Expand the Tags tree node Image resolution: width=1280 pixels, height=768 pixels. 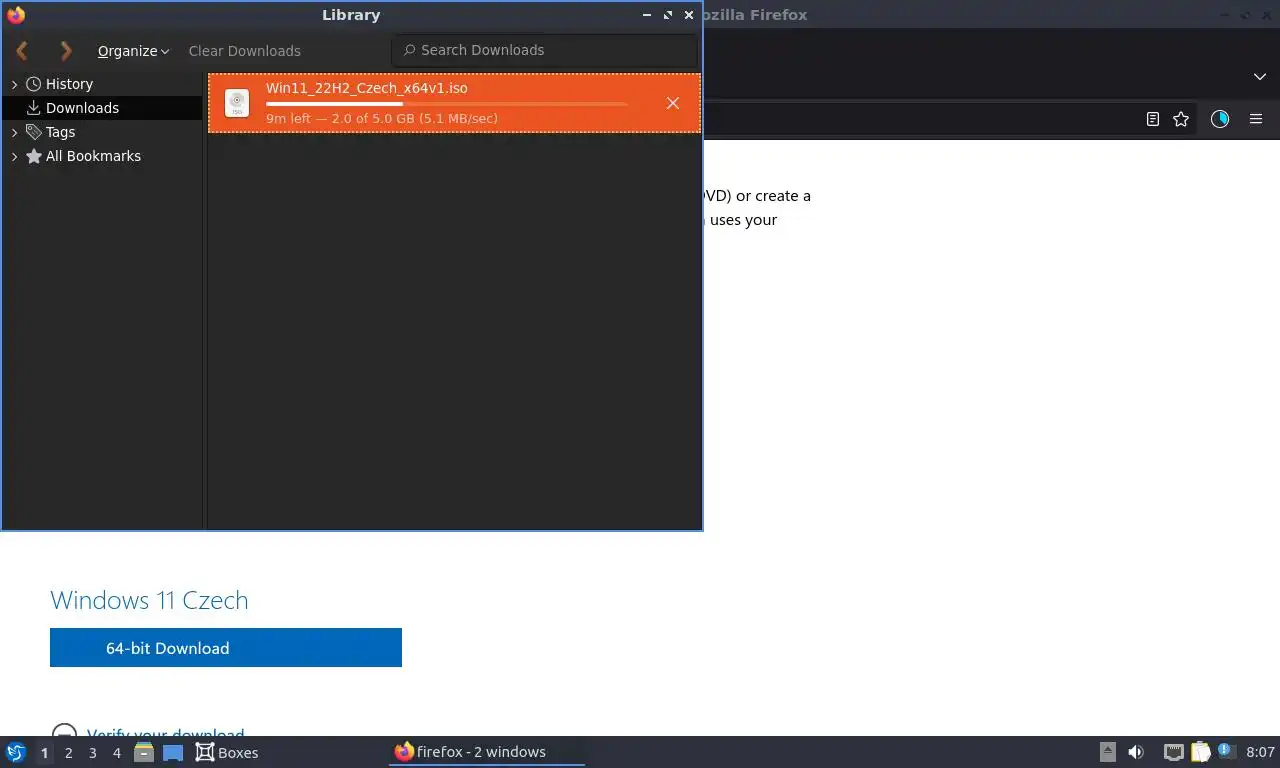pyautogui.click(x=14, y=133)
